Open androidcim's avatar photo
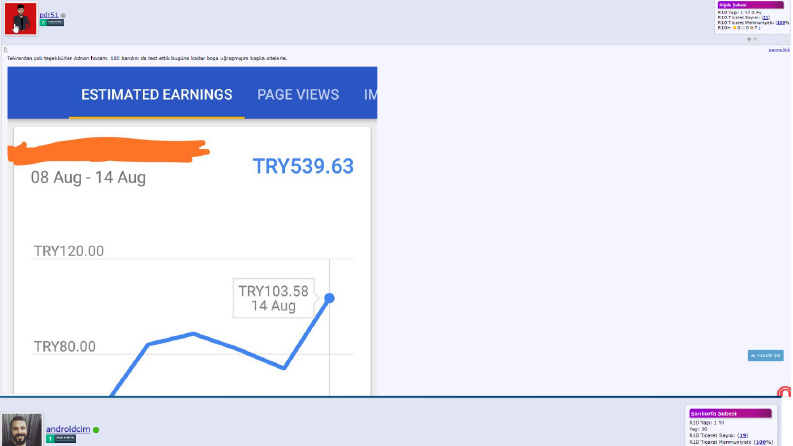This screenshot has height=446, width=793. [21, 430]
